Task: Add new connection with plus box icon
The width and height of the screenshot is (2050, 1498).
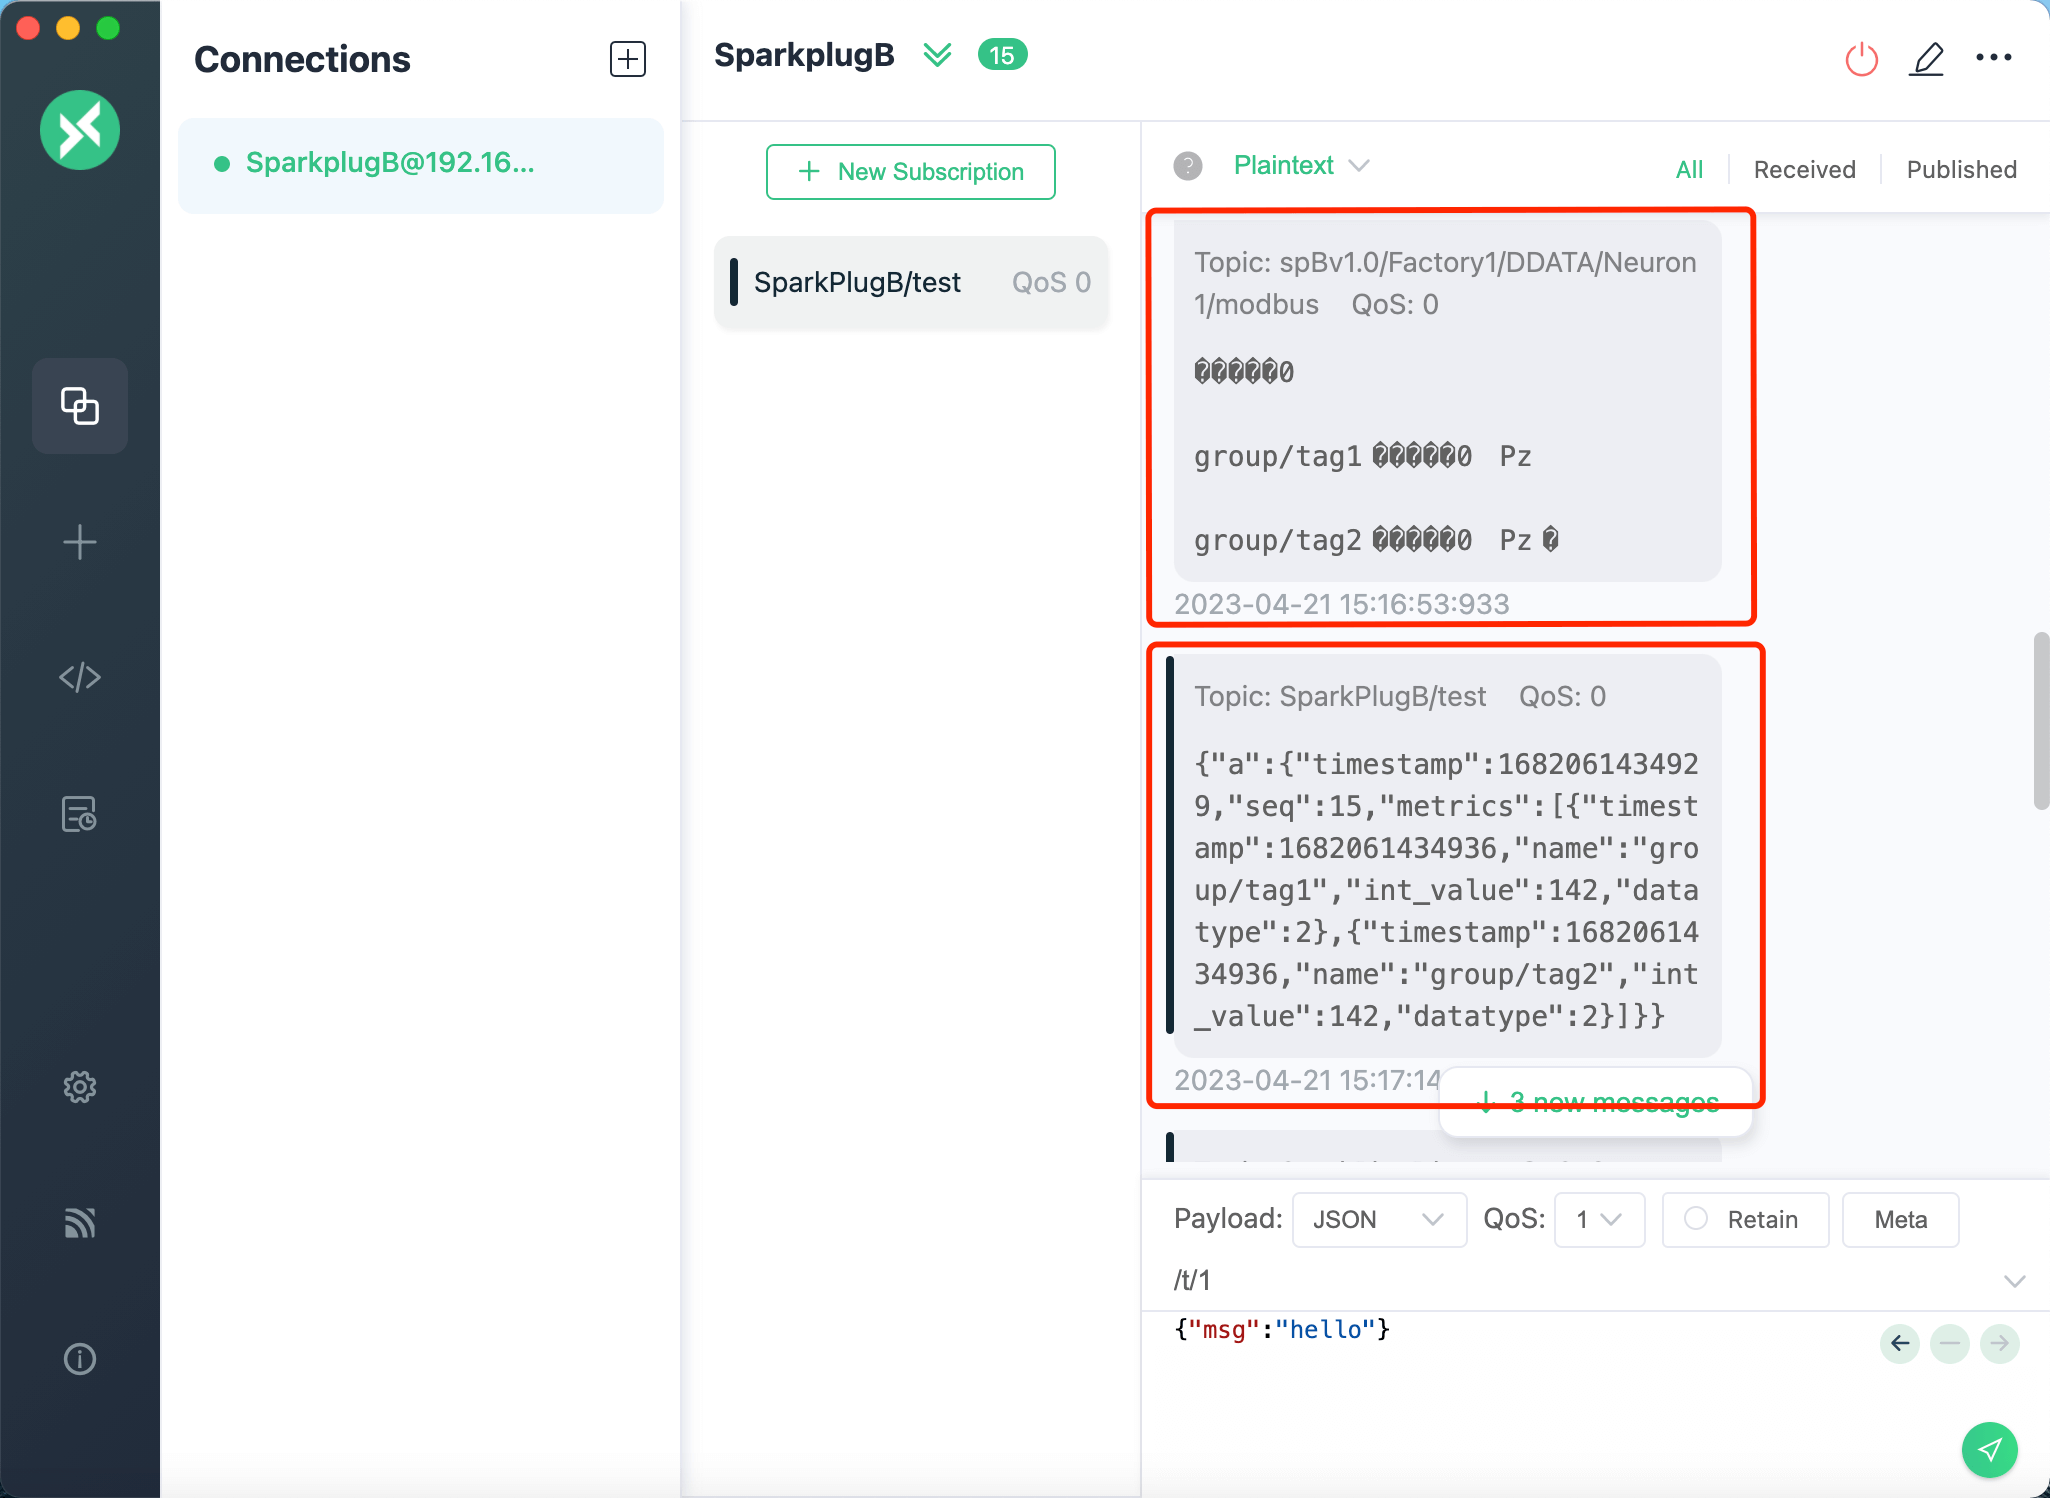Action: 628,59
